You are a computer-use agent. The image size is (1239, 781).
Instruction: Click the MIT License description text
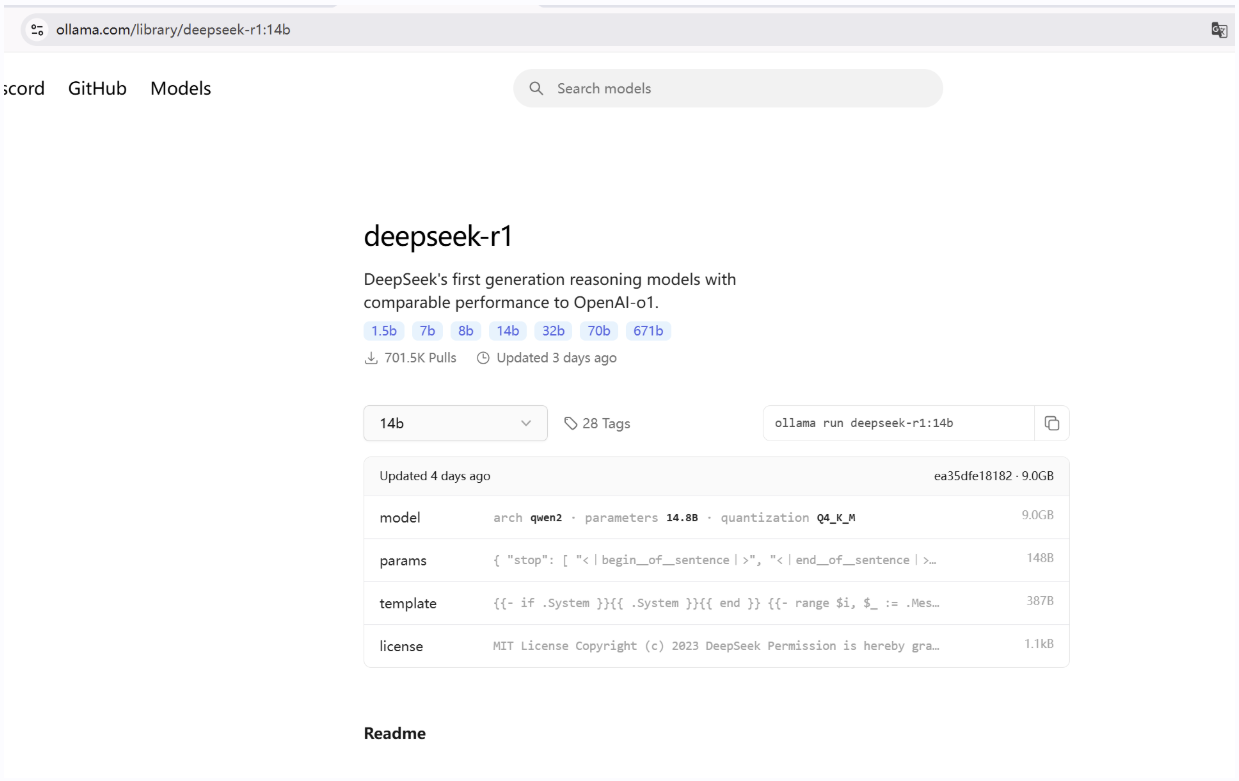tap(717, 646)
